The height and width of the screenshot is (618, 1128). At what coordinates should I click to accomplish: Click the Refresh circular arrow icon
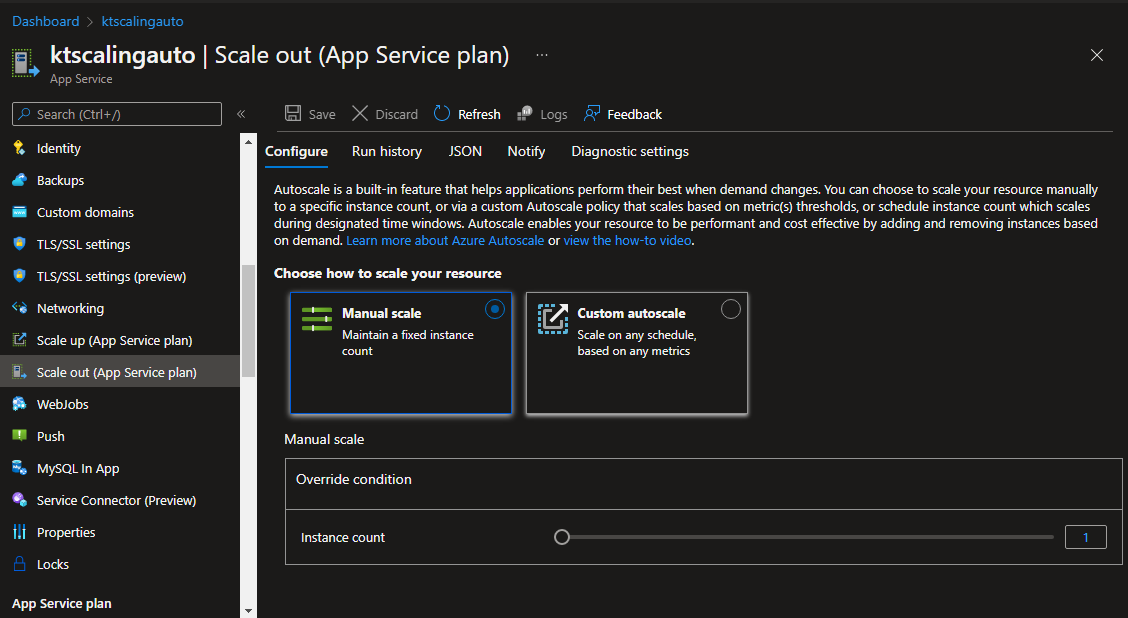pyautogui.click(x=442, y=114)
